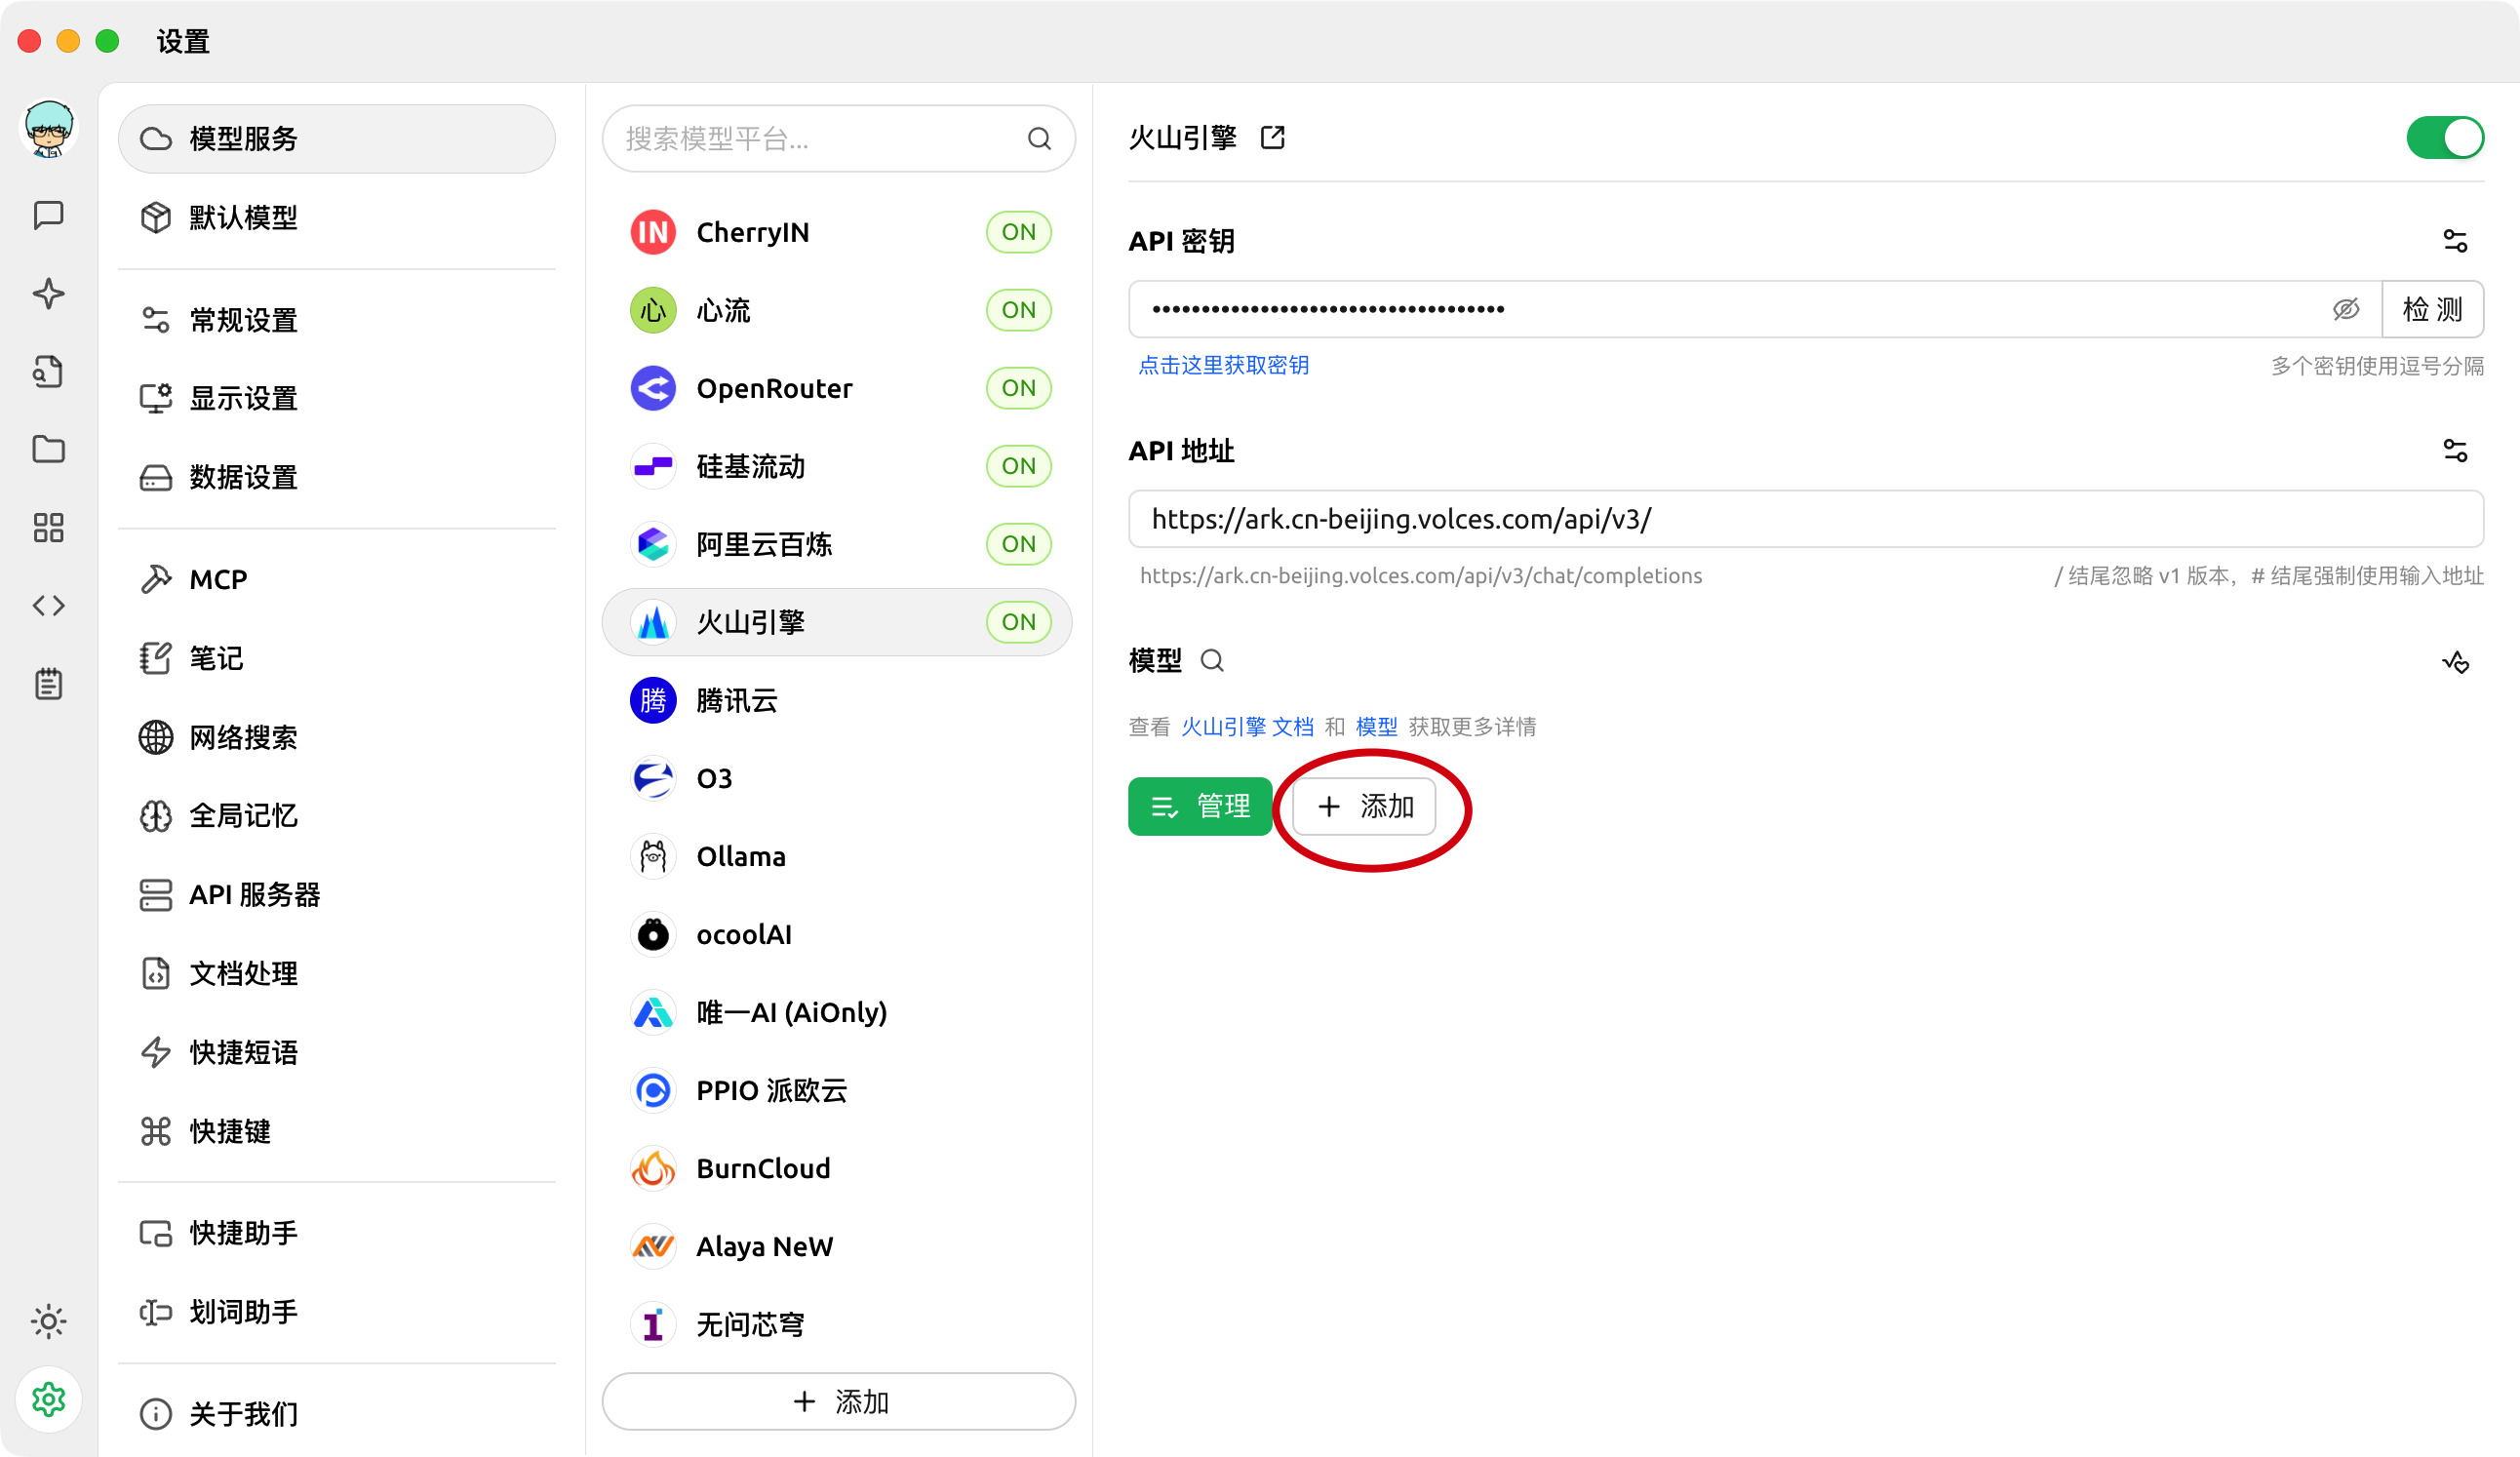Click the code tools icon in sidebar
The image size is (2520, 1457).
[x=48, y=605]
